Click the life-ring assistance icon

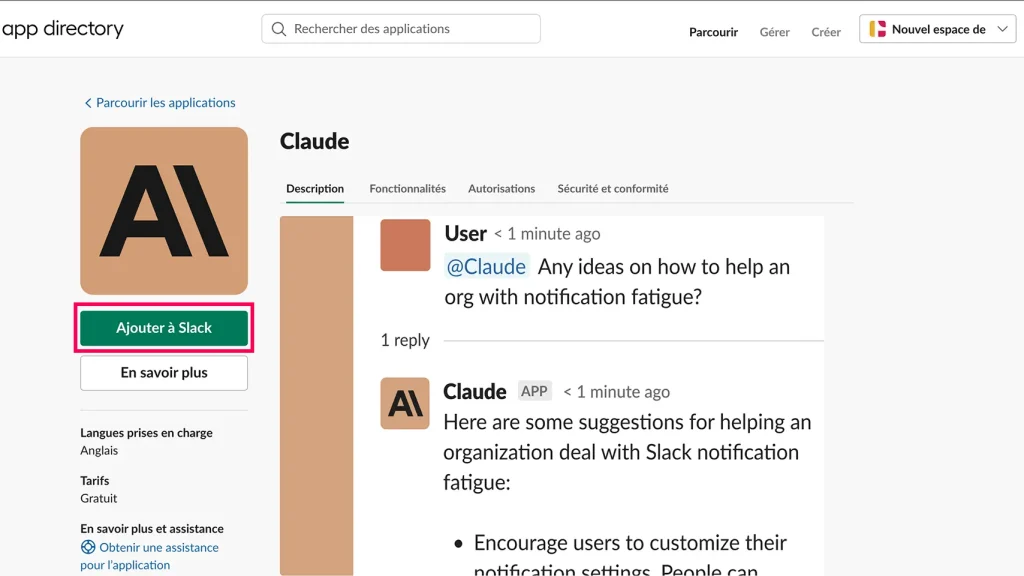pyautogui.click(x=88, y=547)
